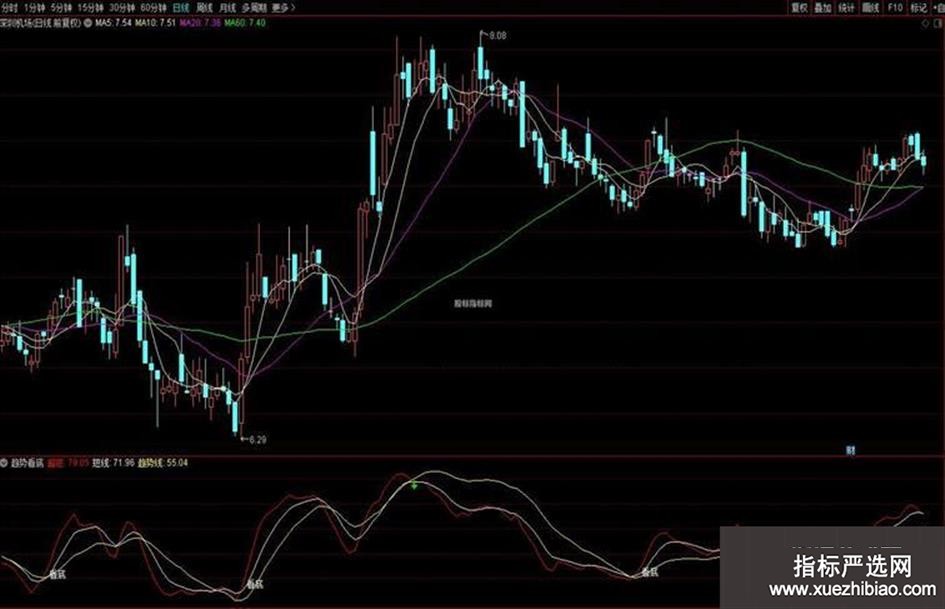Click the green MA60: 7.40 label

(245, 23)
